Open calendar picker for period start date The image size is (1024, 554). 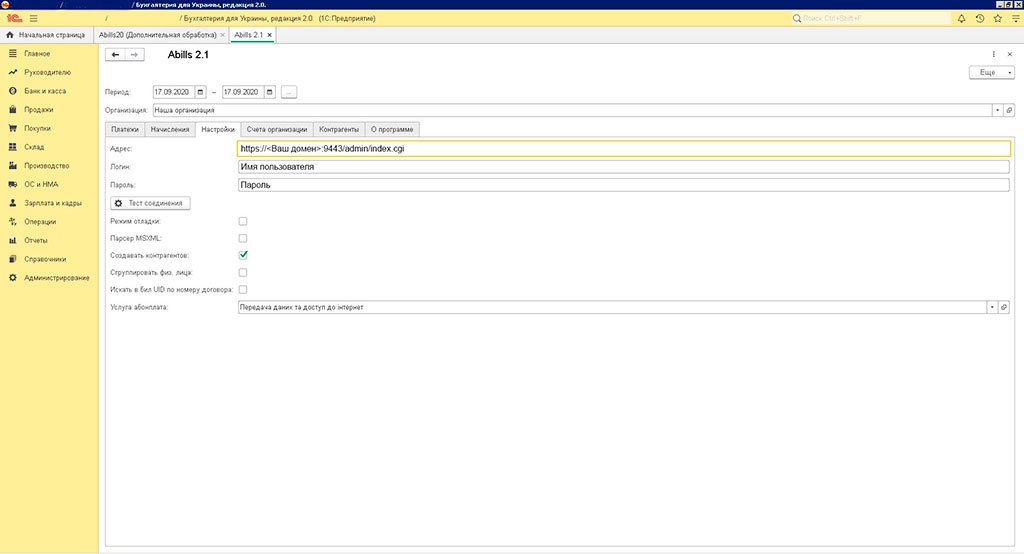(200, 92)
